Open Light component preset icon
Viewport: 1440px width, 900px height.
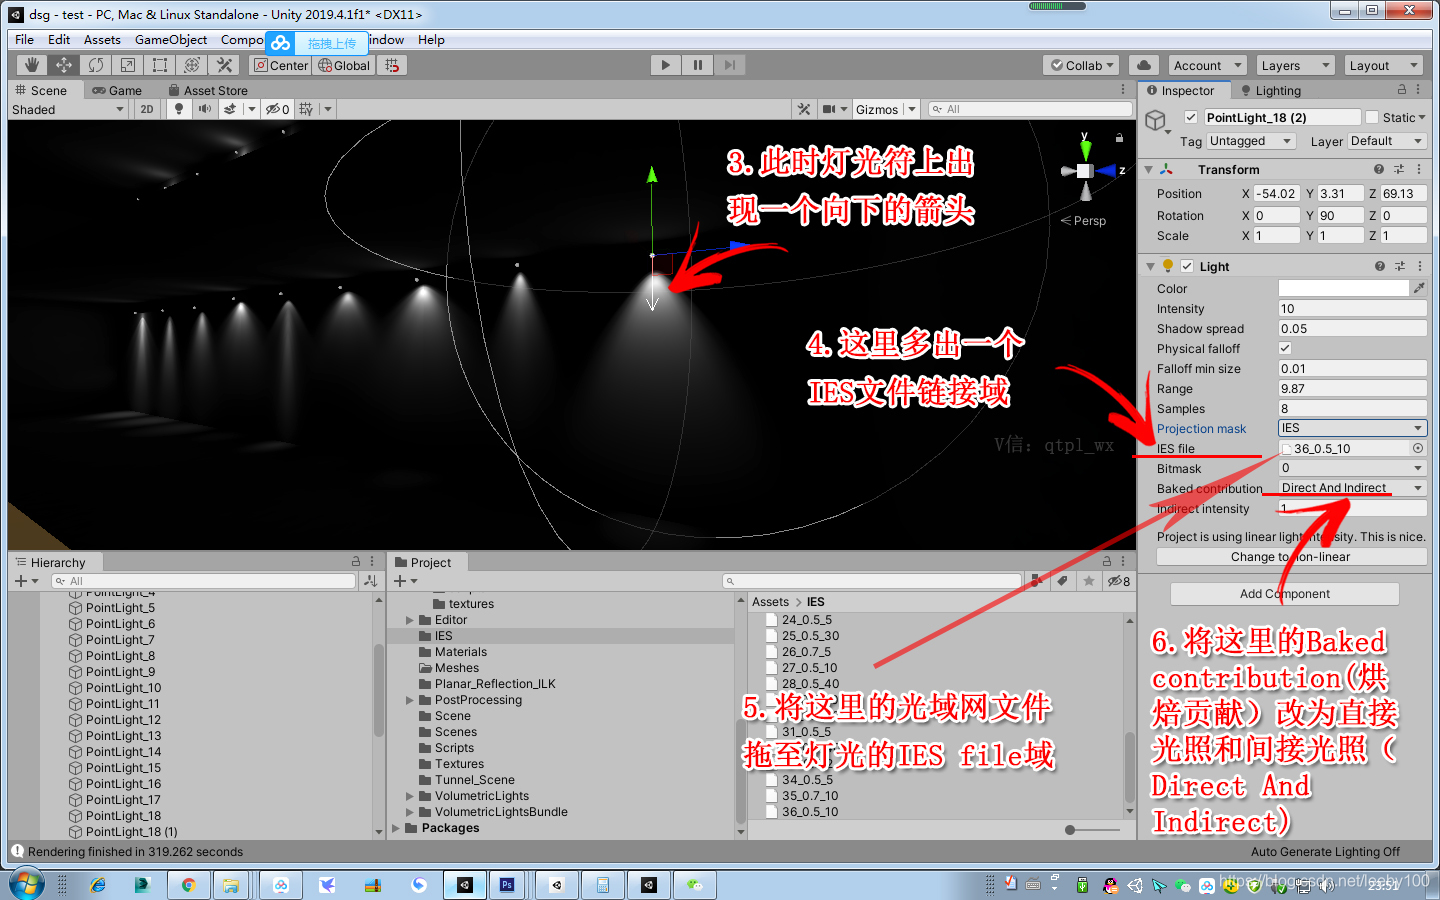(1399, 266)
